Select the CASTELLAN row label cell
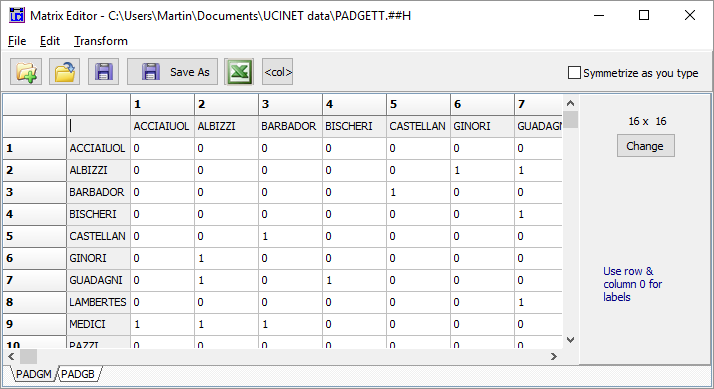Image resolution: width=714 pixels, height=389 pixels. point(98,236)
